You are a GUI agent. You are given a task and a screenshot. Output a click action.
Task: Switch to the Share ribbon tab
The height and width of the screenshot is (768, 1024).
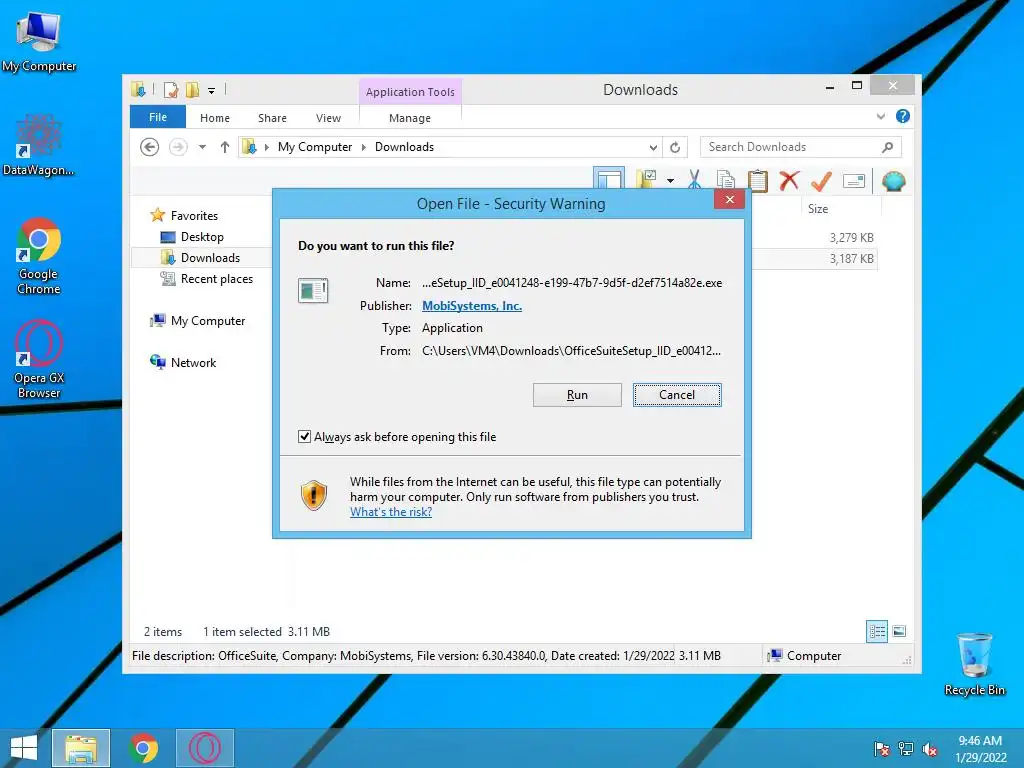(x=272, y=118)
